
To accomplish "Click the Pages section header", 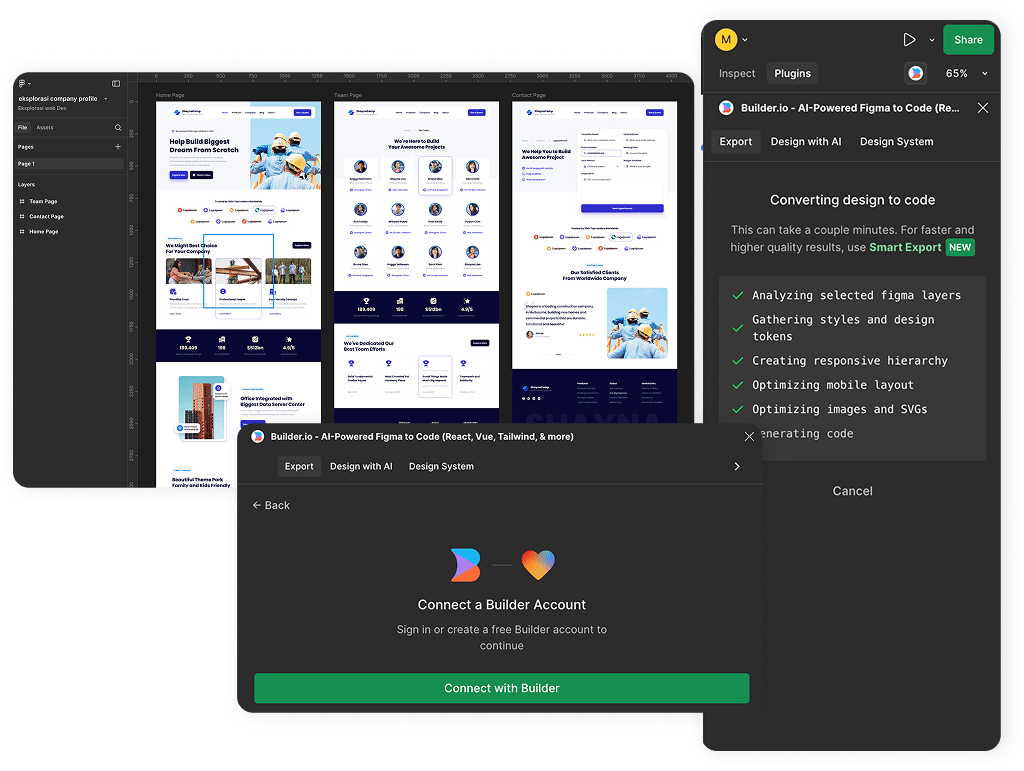I will pyautogui.click(x=25, y=147).
